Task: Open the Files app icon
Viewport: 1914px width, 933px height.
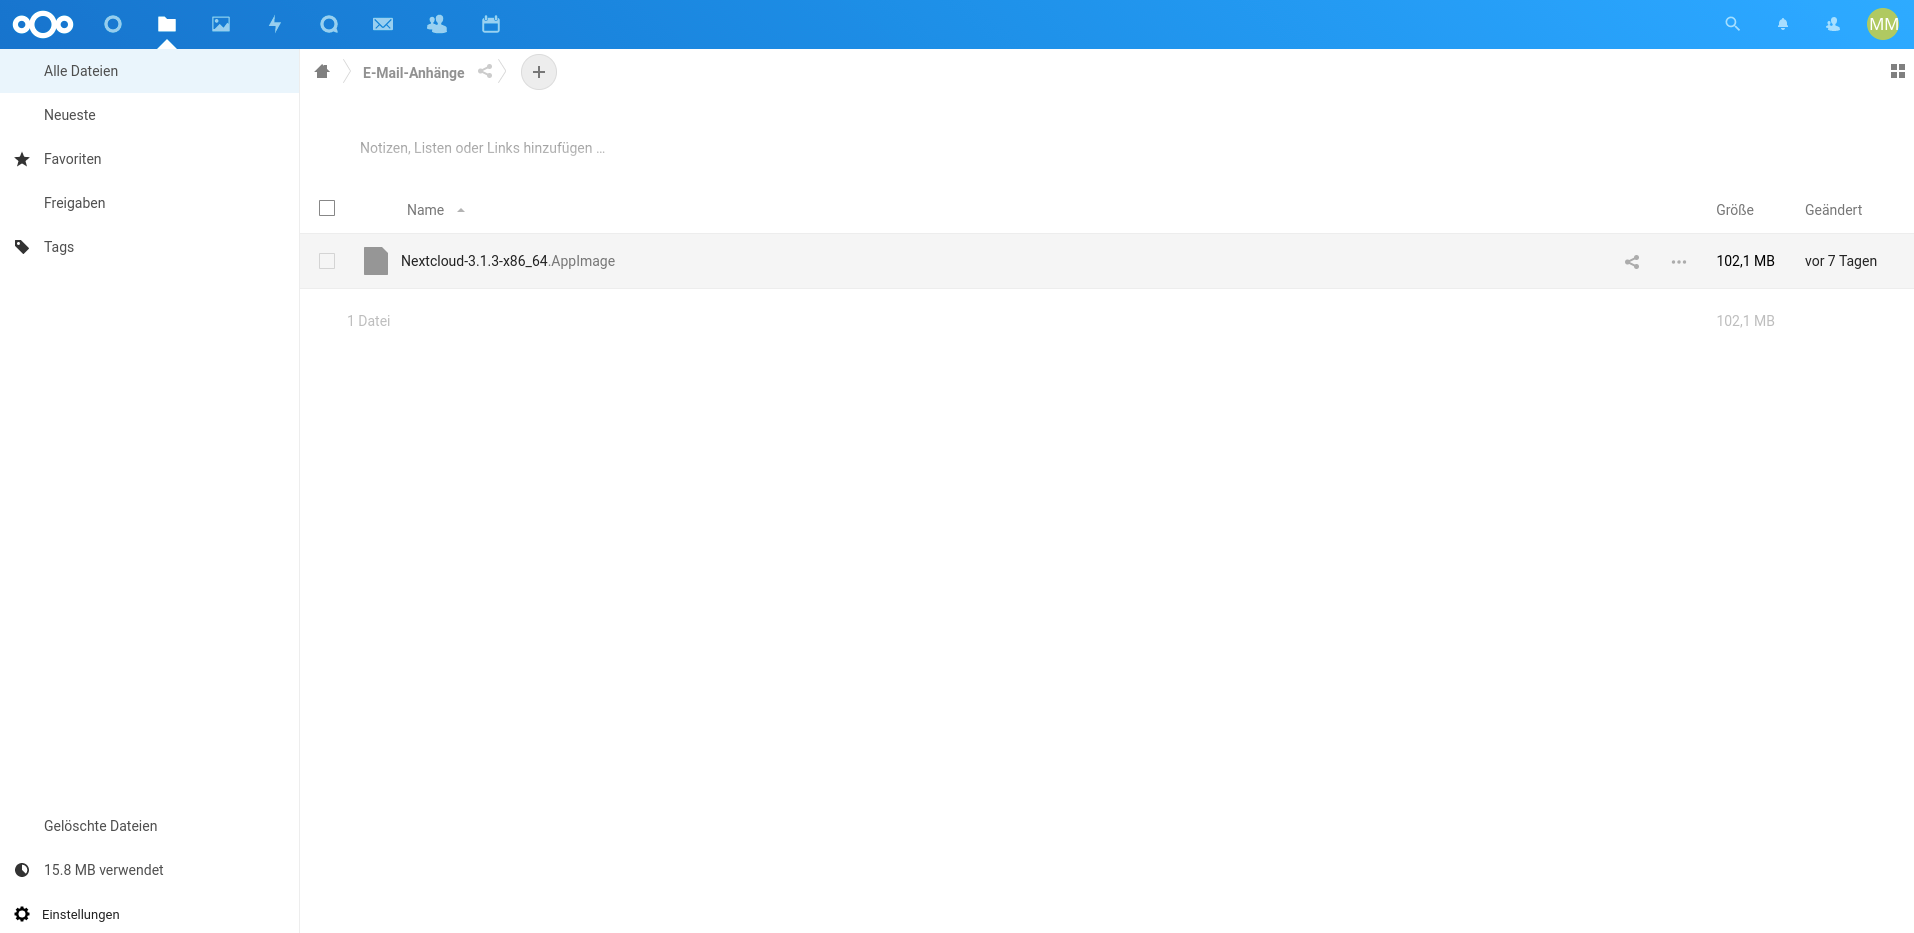Action: coord(167,24)
